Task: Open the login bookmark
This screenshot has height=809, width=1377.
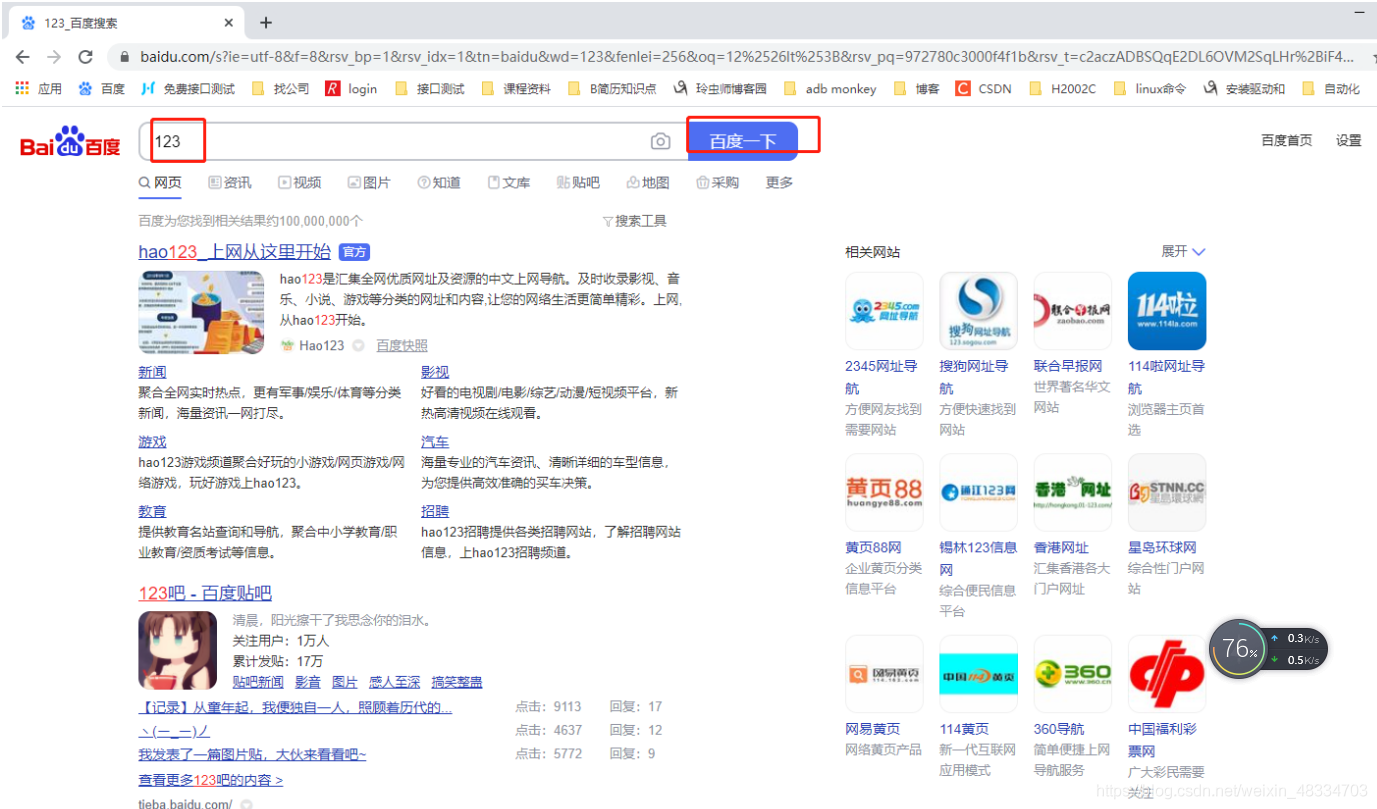Action: [x=351, y=88]
